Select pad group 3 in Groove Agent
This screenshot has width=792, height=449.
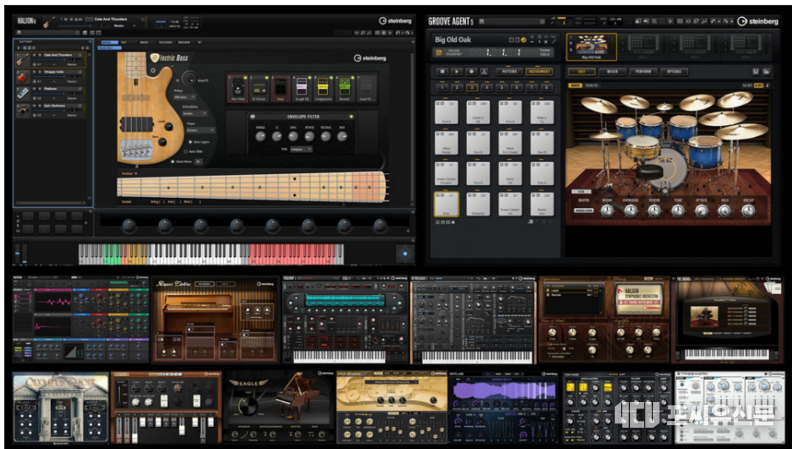(472, 87)
